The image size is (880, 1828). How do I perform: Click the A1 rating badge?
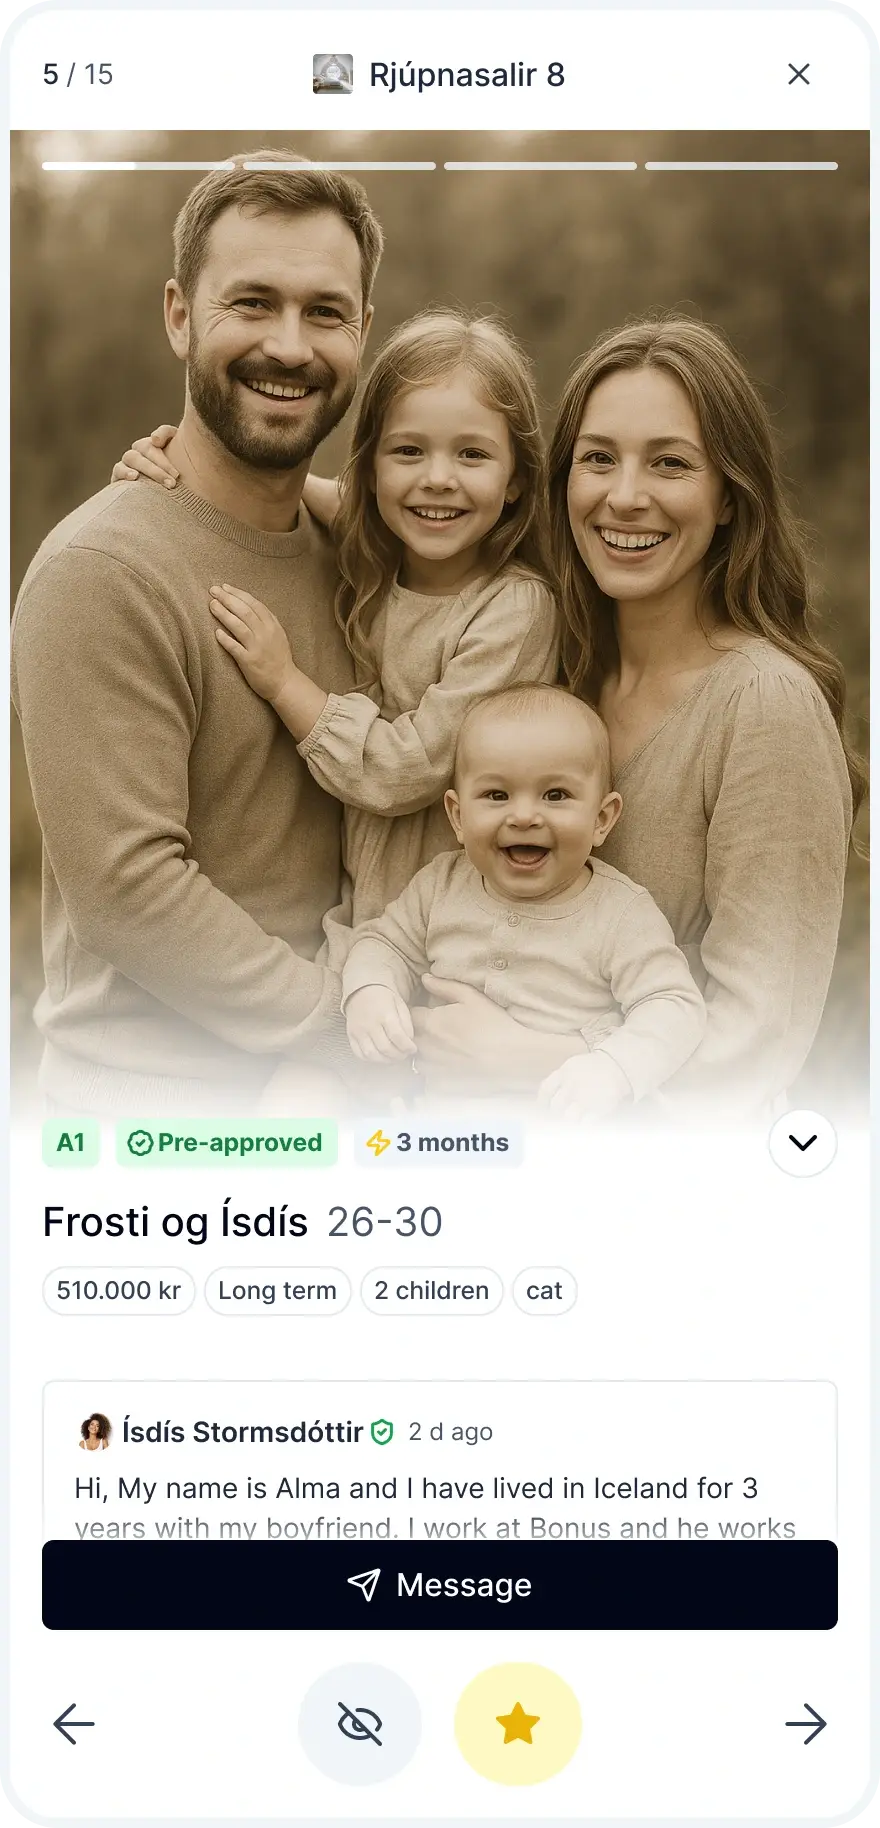coord(71,1143)
